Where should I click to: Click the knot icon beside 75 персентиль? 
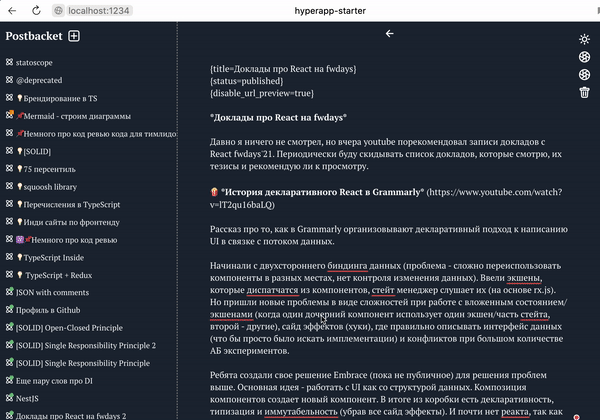10,168
